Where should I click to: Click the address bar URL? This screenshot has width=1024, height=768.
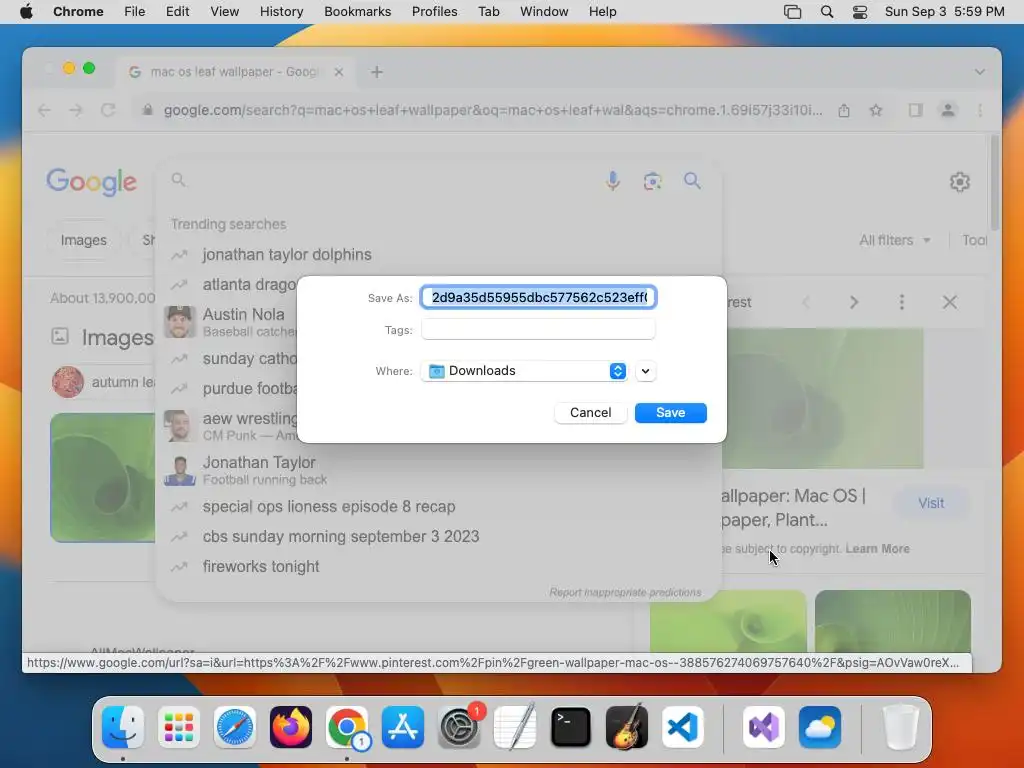click(493, 110)
